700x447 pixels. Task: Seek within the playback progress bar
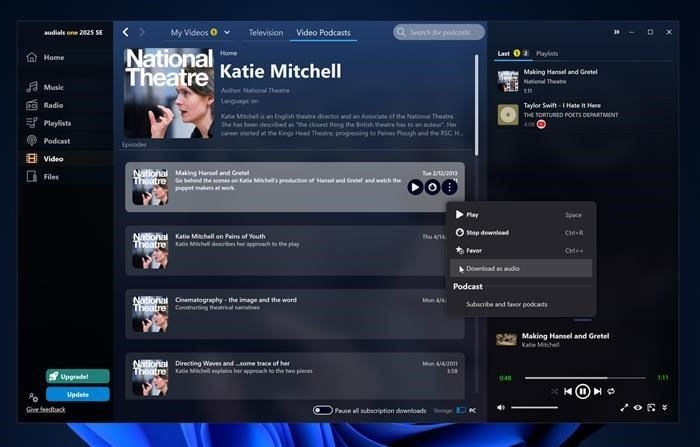coord(585,378)
